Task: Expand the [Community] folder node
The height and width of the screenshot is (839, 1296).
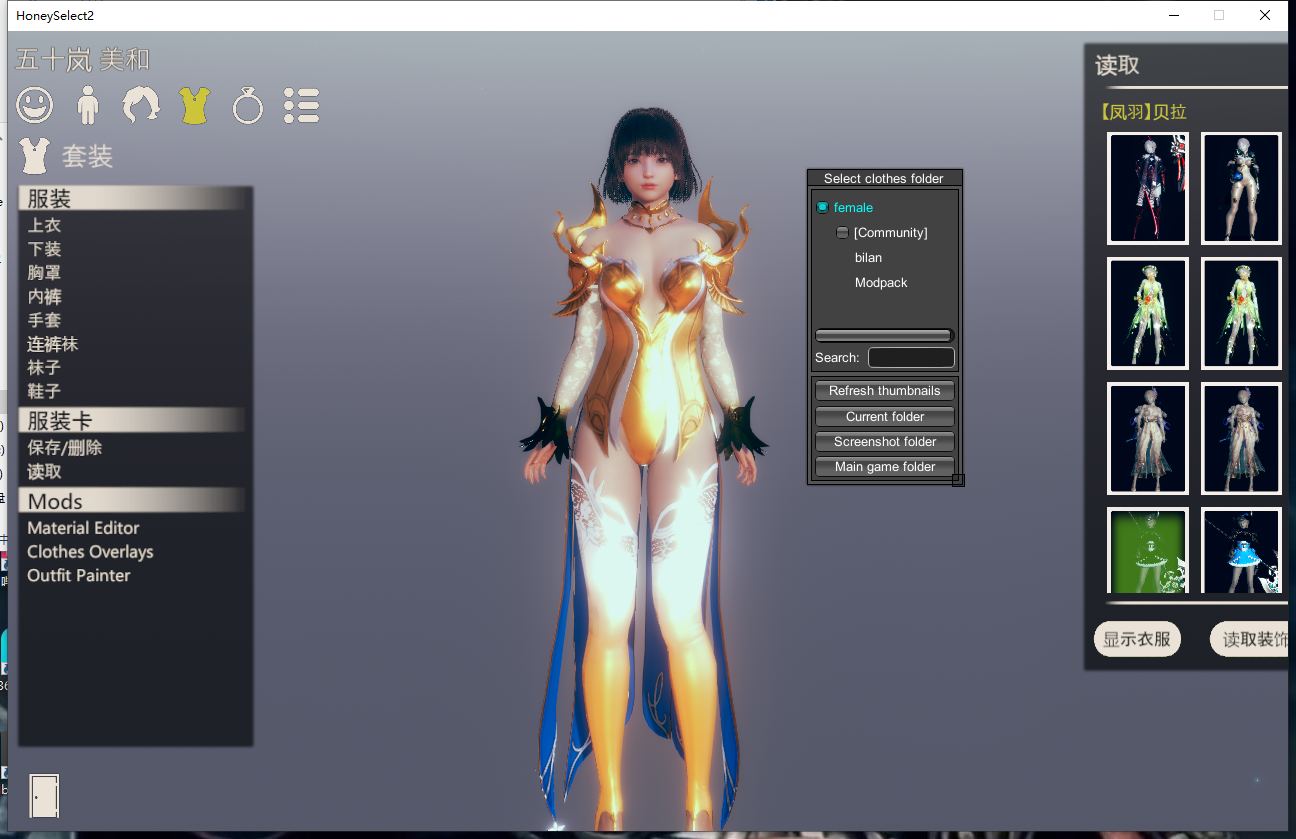Action: point(842,232)
